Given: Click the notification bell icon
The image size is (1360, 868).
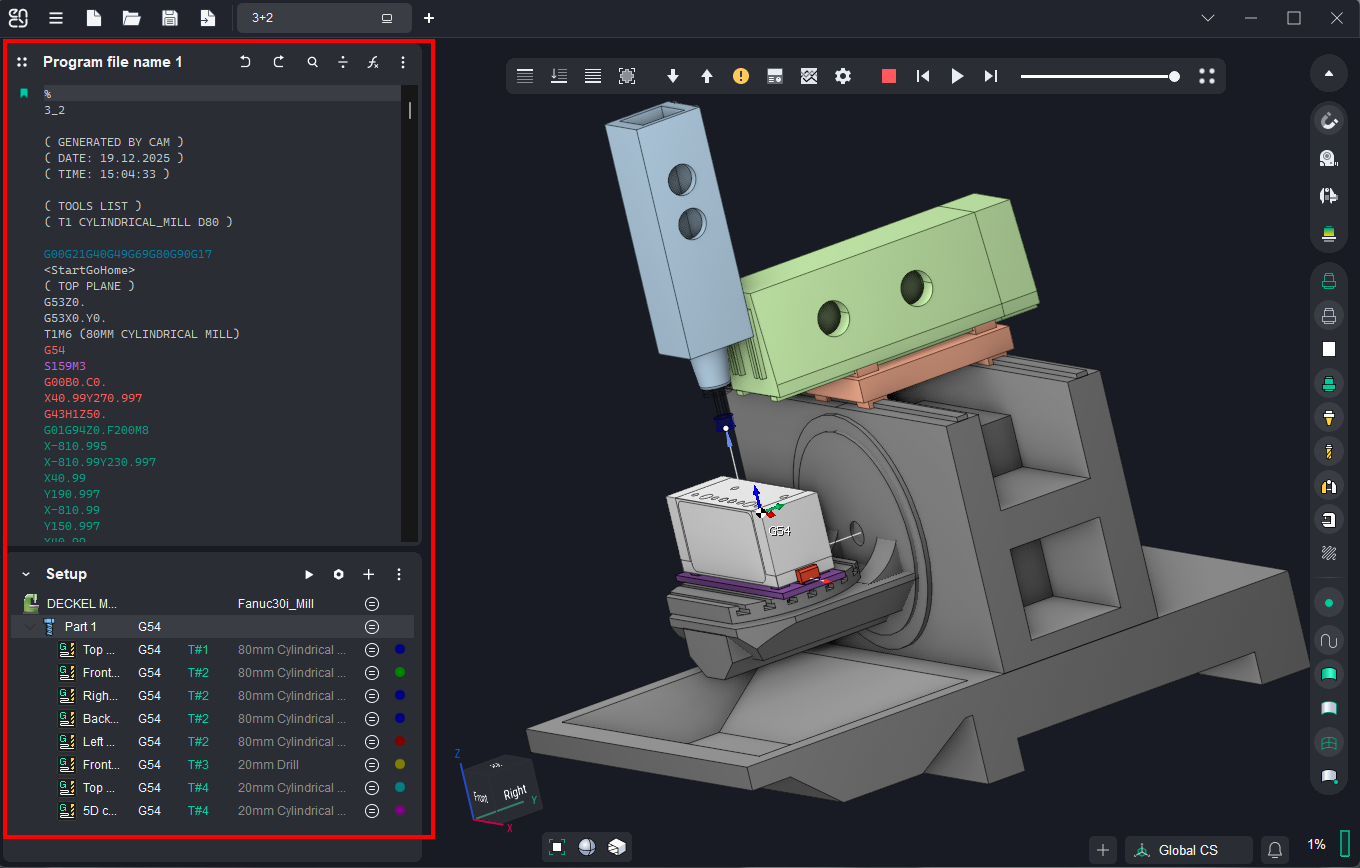Looking at the screenshot, I should point(1275,850).
